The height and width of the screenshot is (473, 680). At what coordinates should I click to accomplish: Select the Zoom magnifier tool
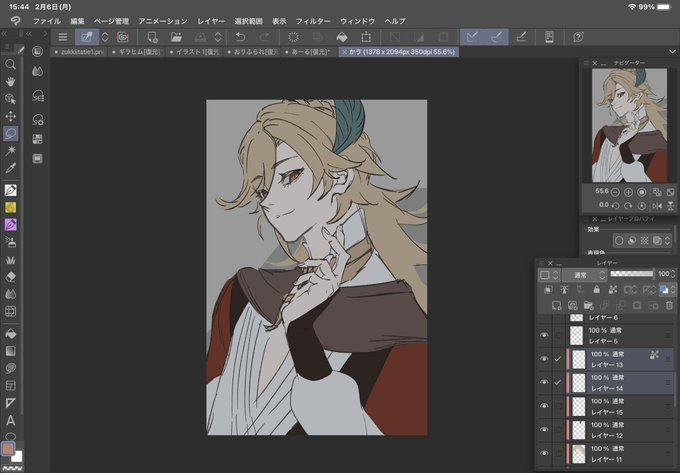point(10,65)
